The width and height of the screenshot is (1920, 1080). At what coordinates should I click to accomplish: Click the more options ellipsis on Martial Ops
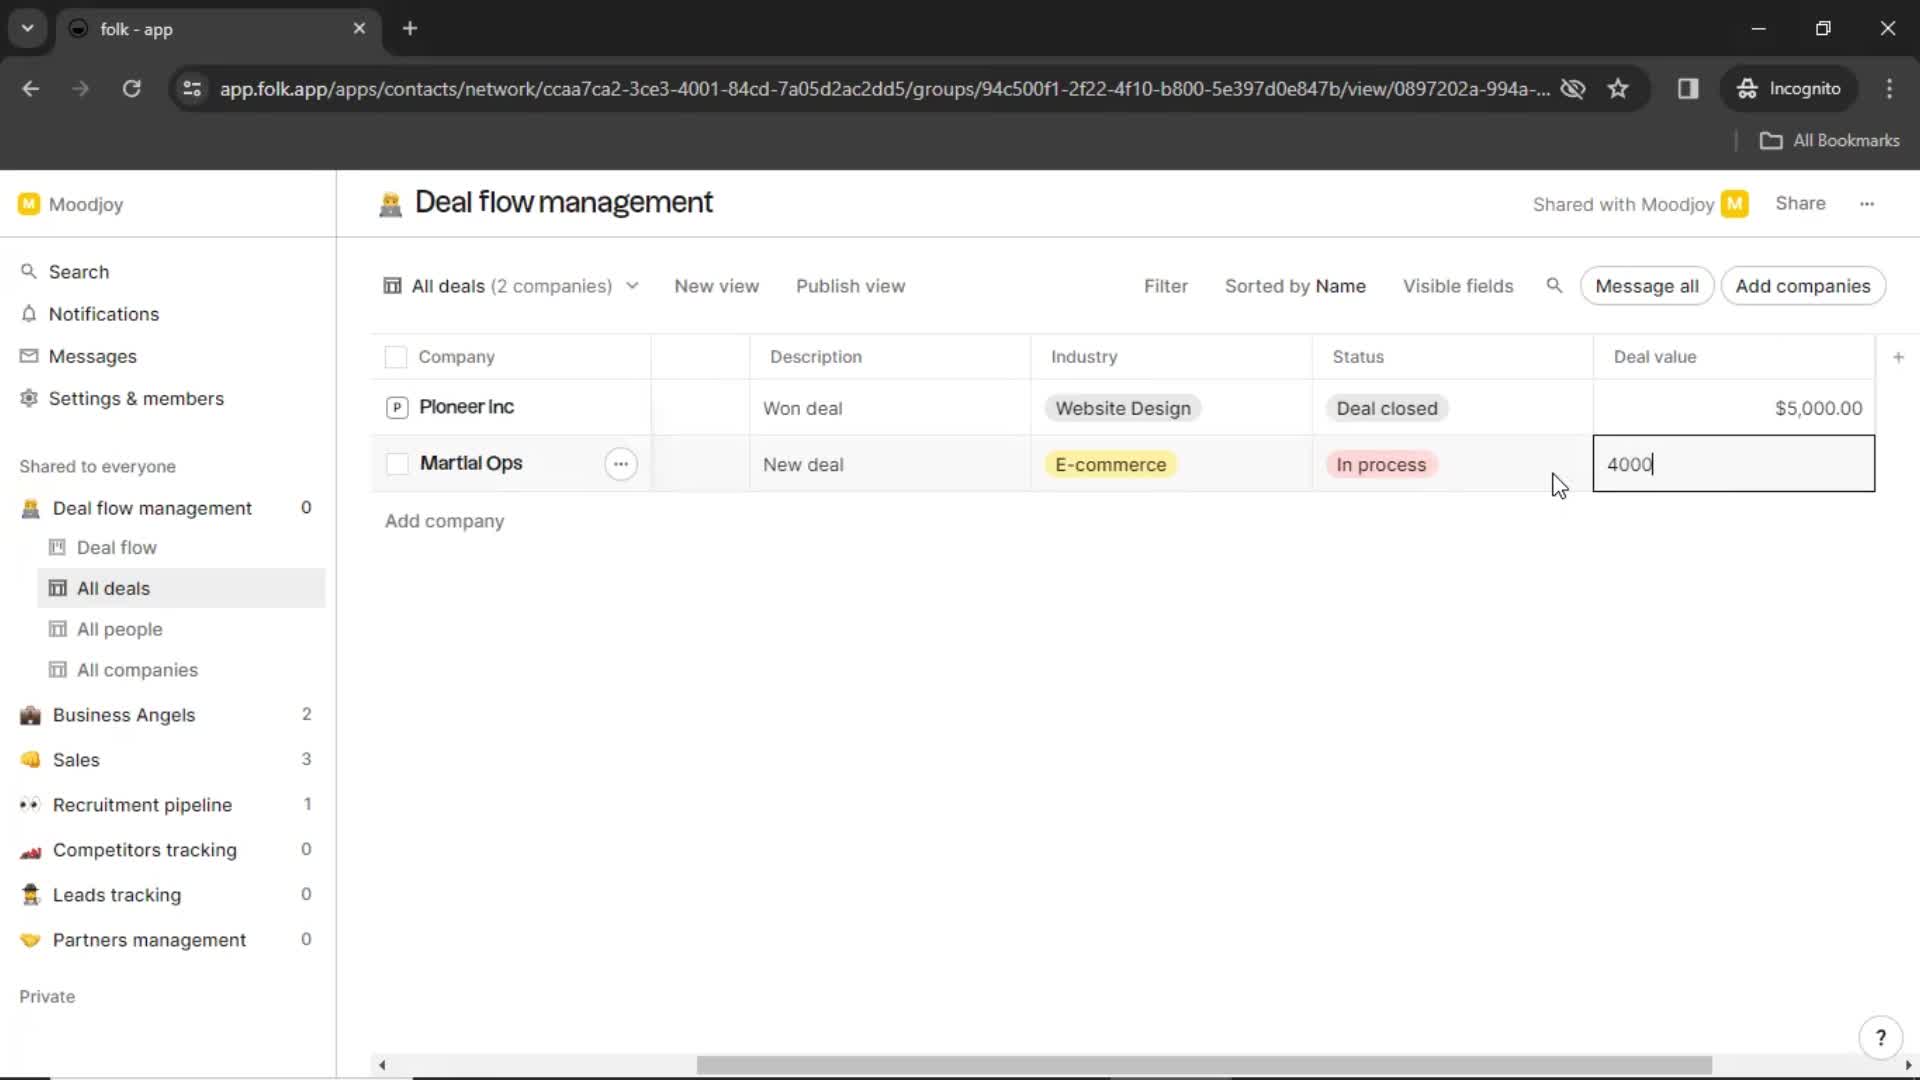(x=621, y=464)
